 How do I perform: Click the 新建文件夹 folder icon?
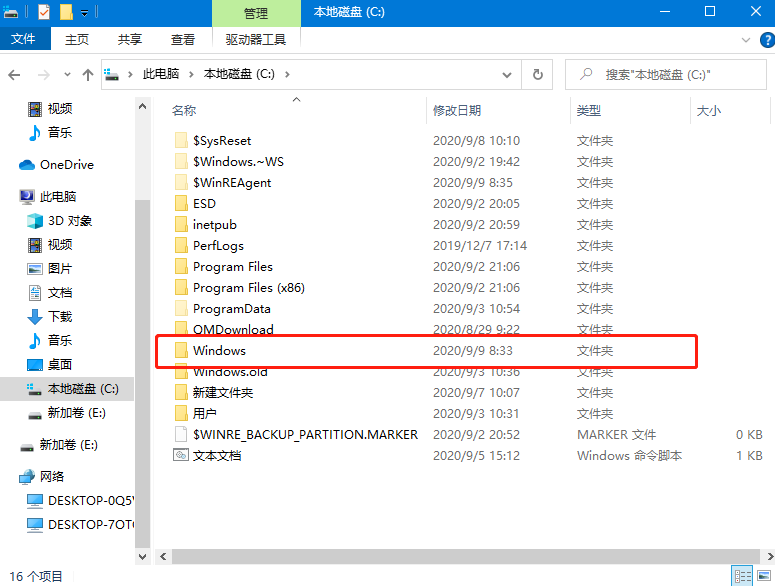click(181, 392)
